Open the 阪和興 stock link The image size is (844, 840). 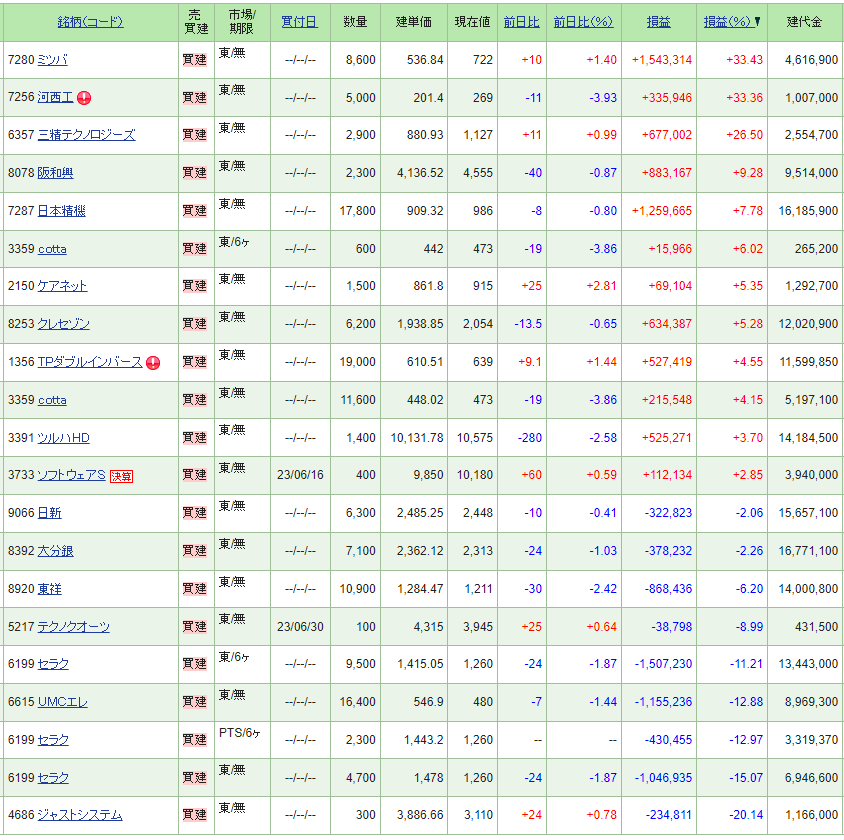click(x=55, y=173)
